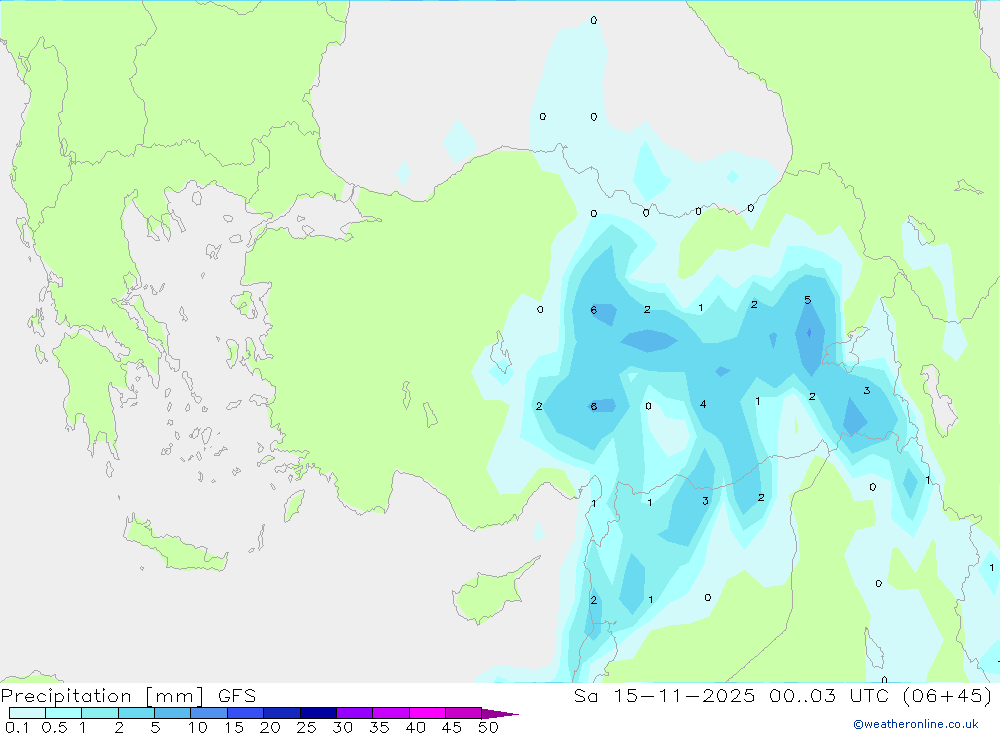Click the "GFS" model label
The width and height of the screenshot is (1000, 733).
(237, 695)
